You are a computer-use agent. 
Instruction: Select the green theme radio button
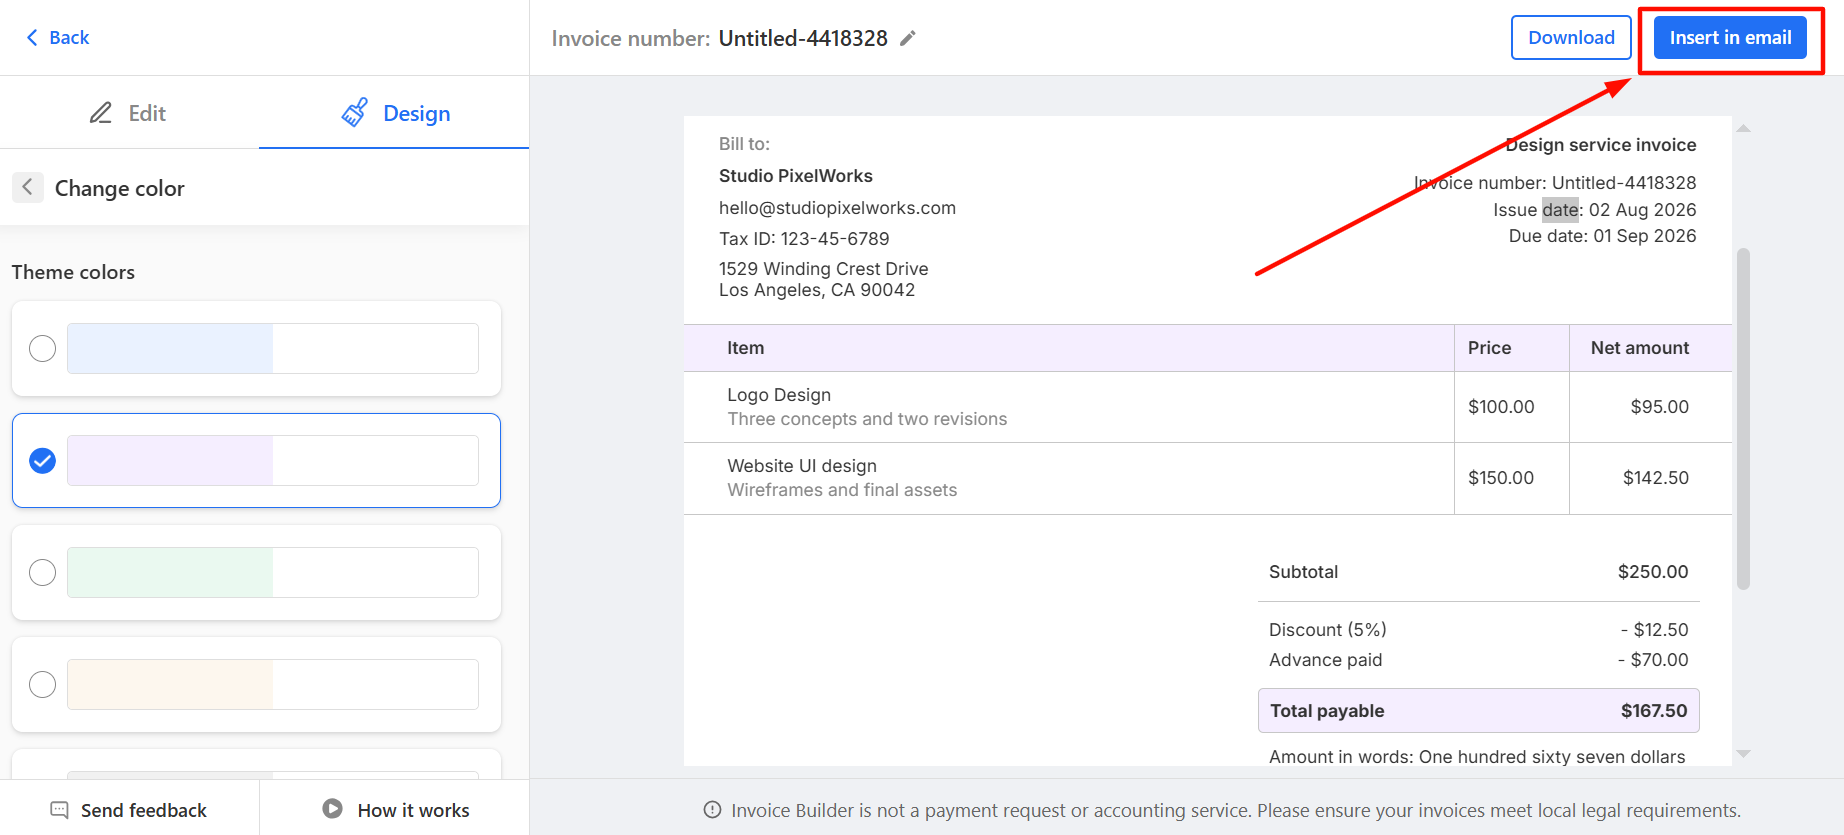pyautogui.click(x=42, y=572)
